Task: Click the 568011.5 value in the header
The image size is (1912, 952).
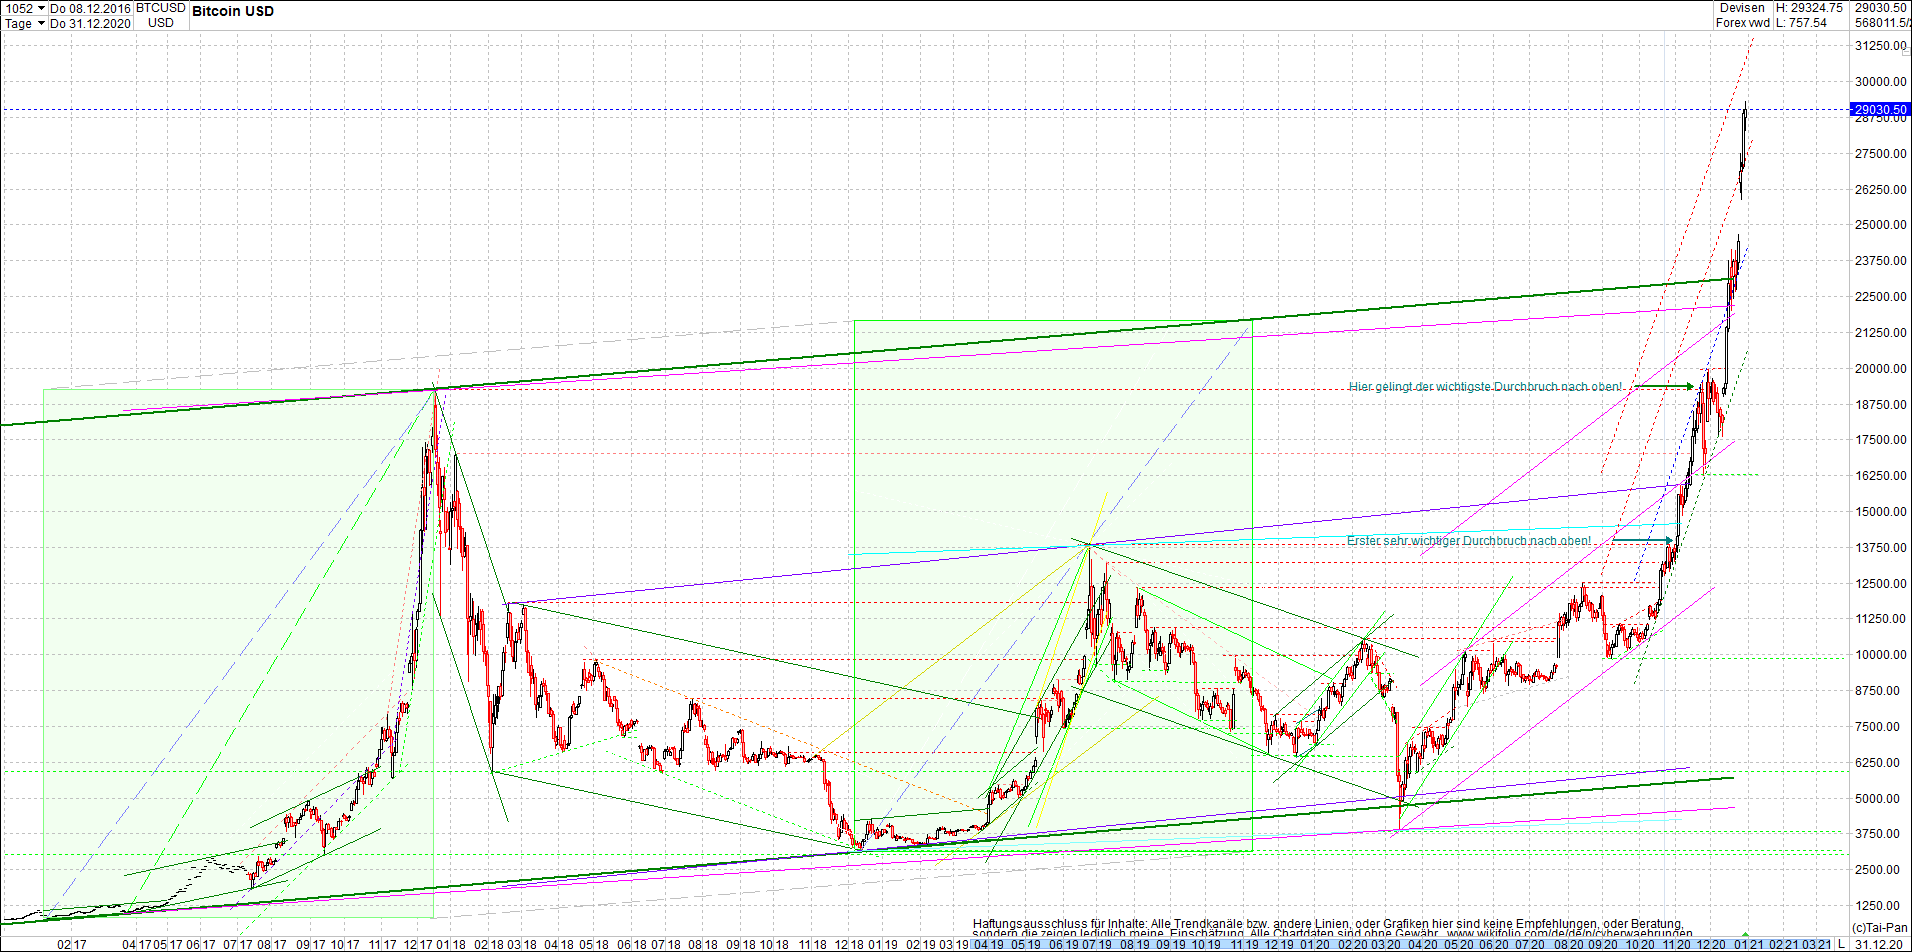Action: point(1881,23)
